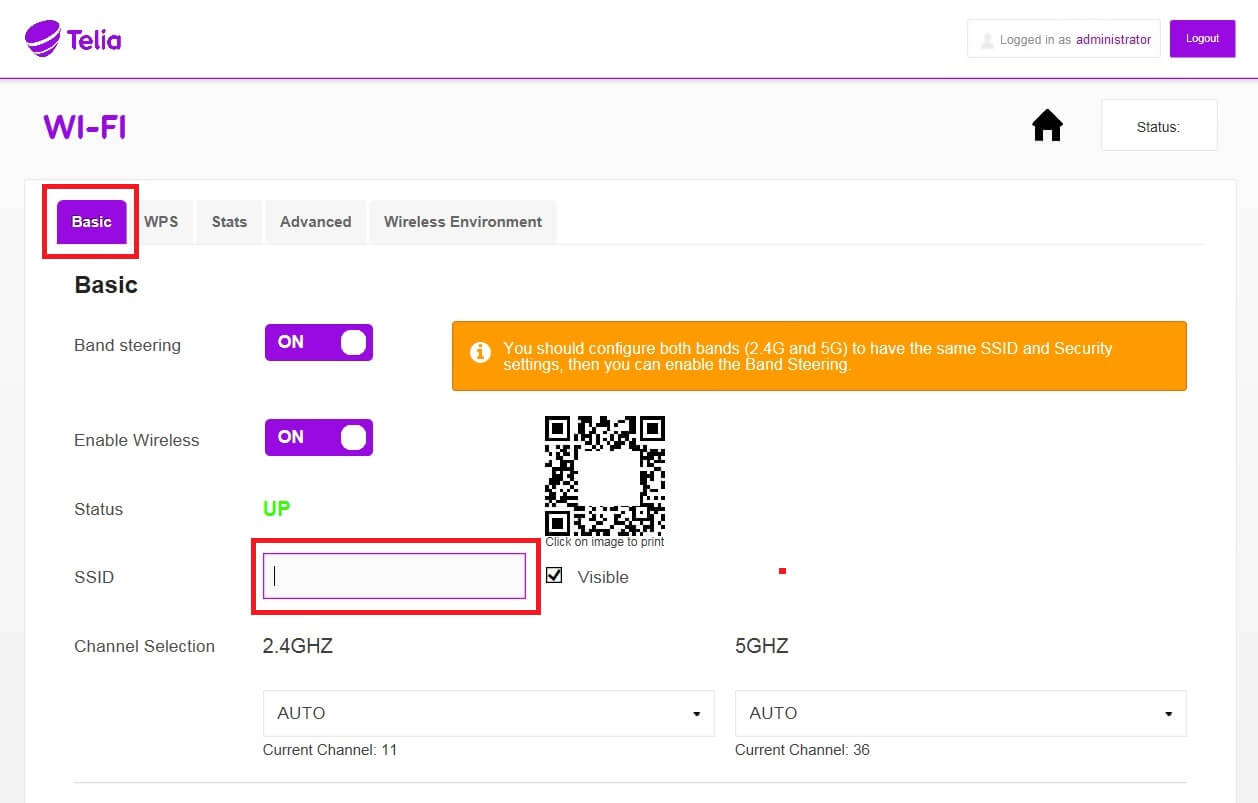Go to home via house icon
Viewport: 1258px width, 803px height.
pyautogui.click(x=1047, y=126)
